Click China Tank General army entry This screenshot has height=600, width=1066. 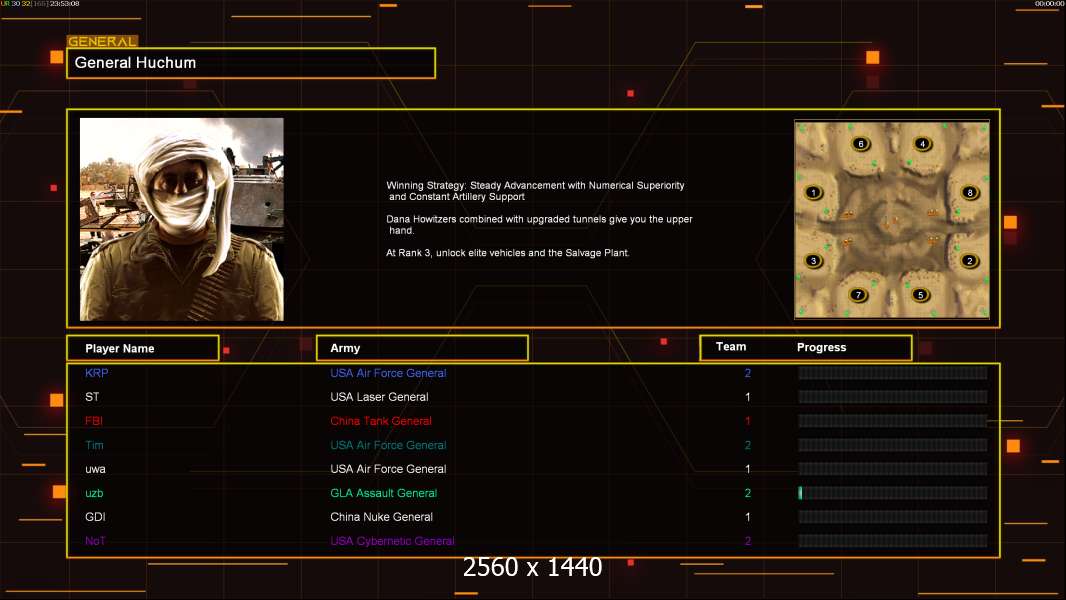point(381,421)
